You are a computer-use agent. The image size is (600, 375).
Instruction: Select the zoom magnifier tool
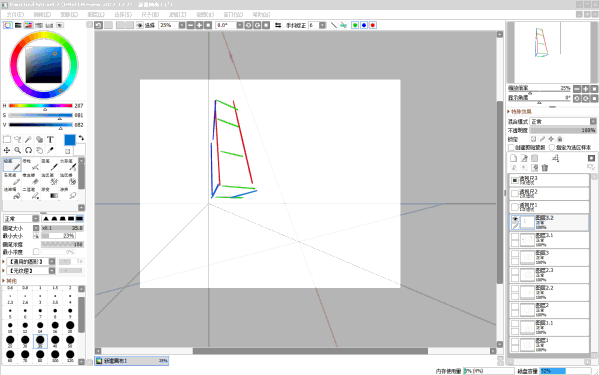click(x=18, y=150)
